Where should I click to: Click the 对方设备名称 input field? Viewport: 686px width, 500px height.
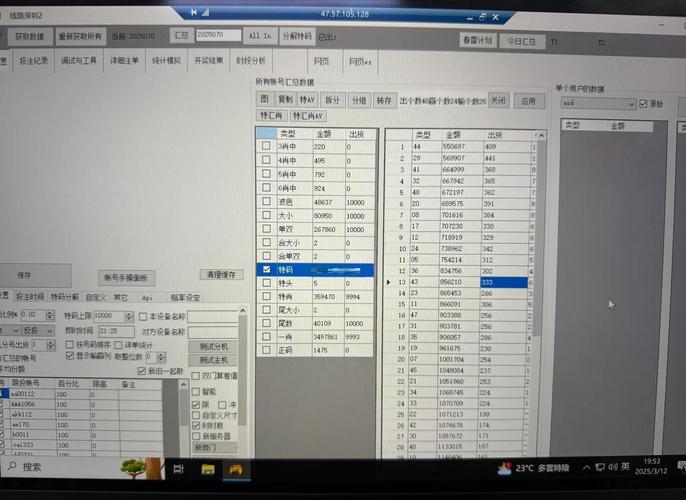tap(213, 332)
